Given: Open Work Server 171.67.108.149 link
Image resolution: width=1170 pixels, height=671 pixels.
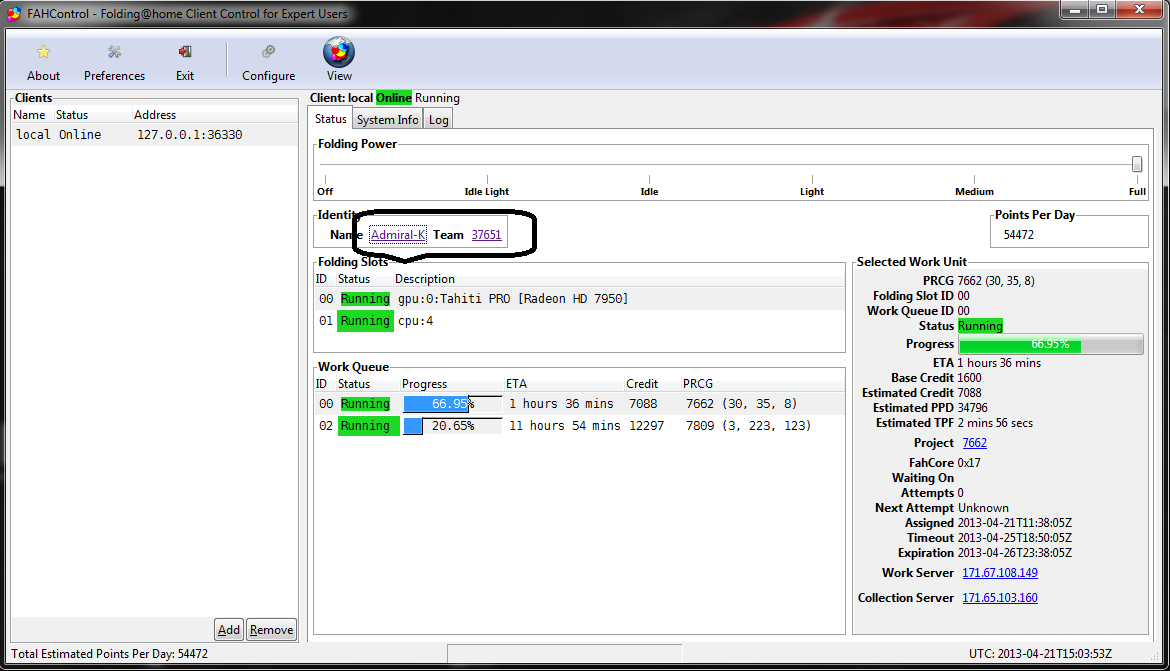Looking at the screenshot, I should point(1000,572).
